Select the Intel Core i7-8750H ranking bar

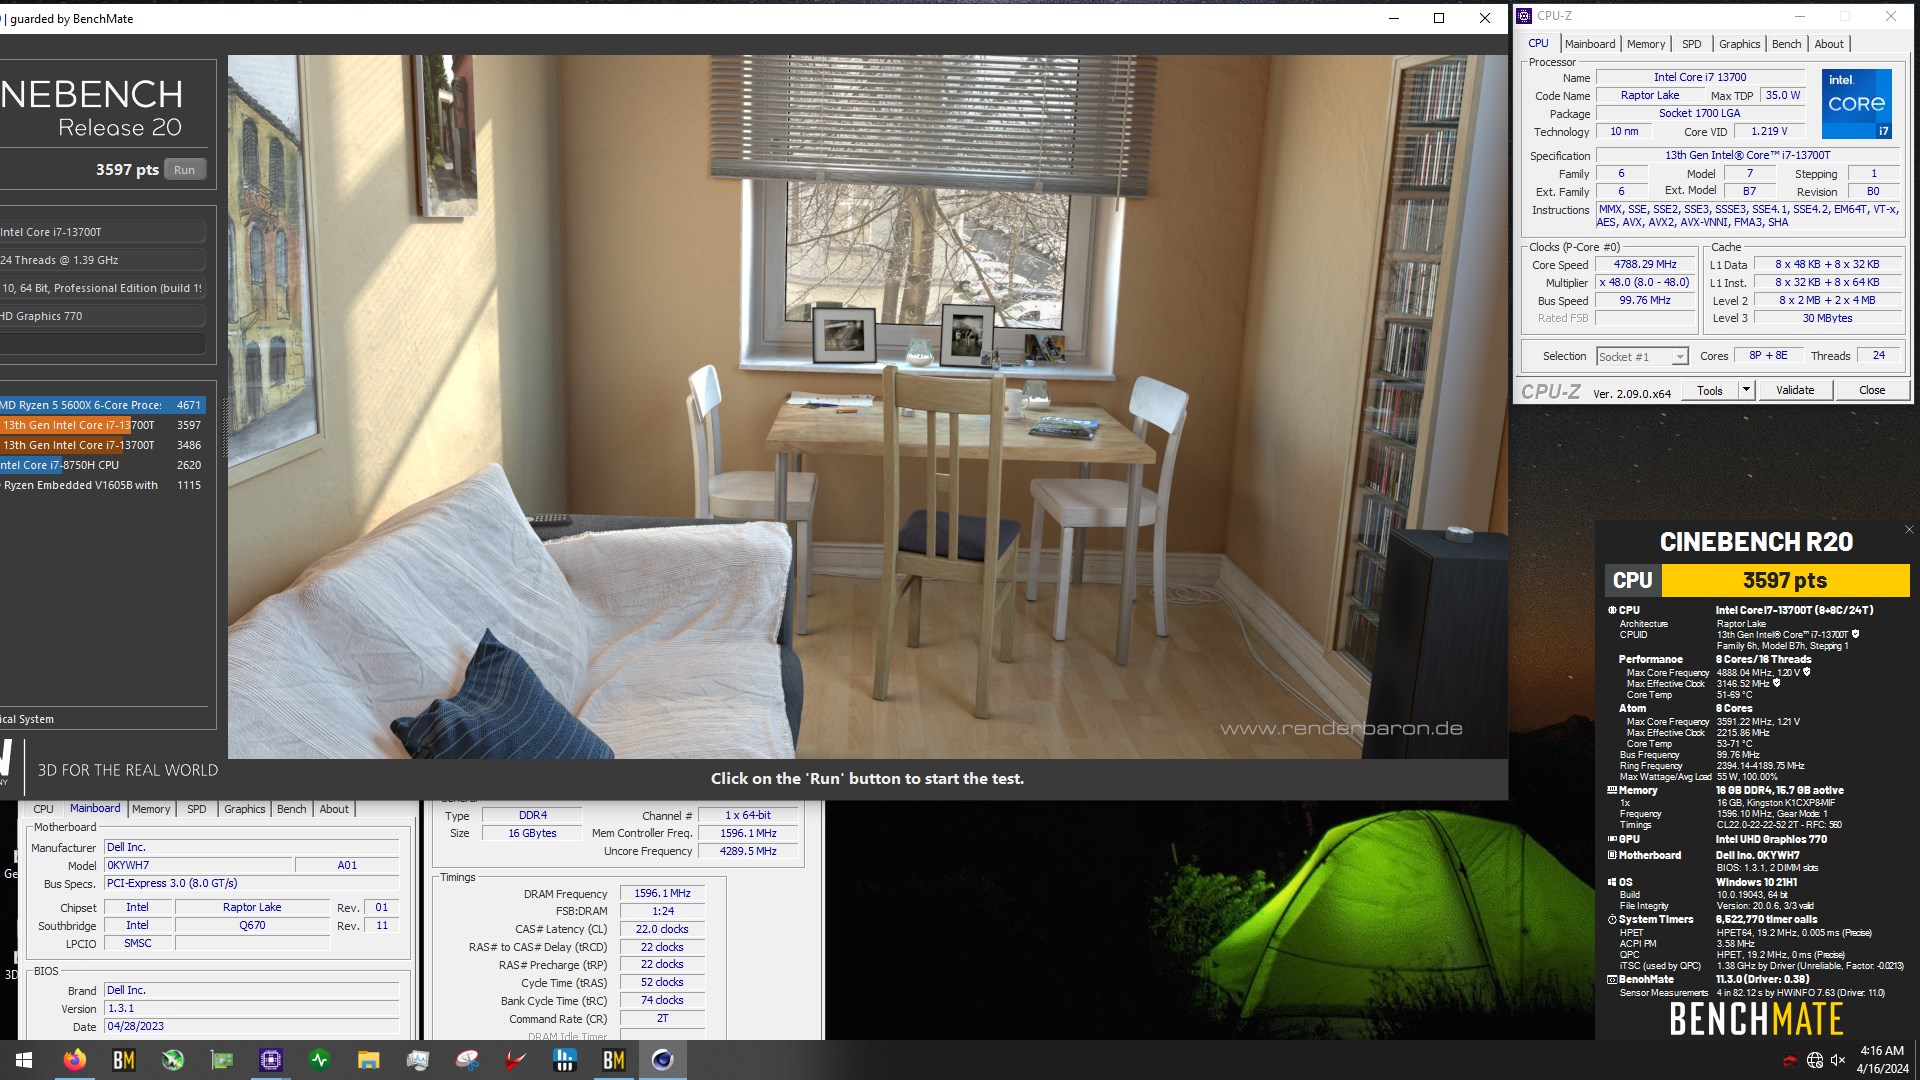103,465
